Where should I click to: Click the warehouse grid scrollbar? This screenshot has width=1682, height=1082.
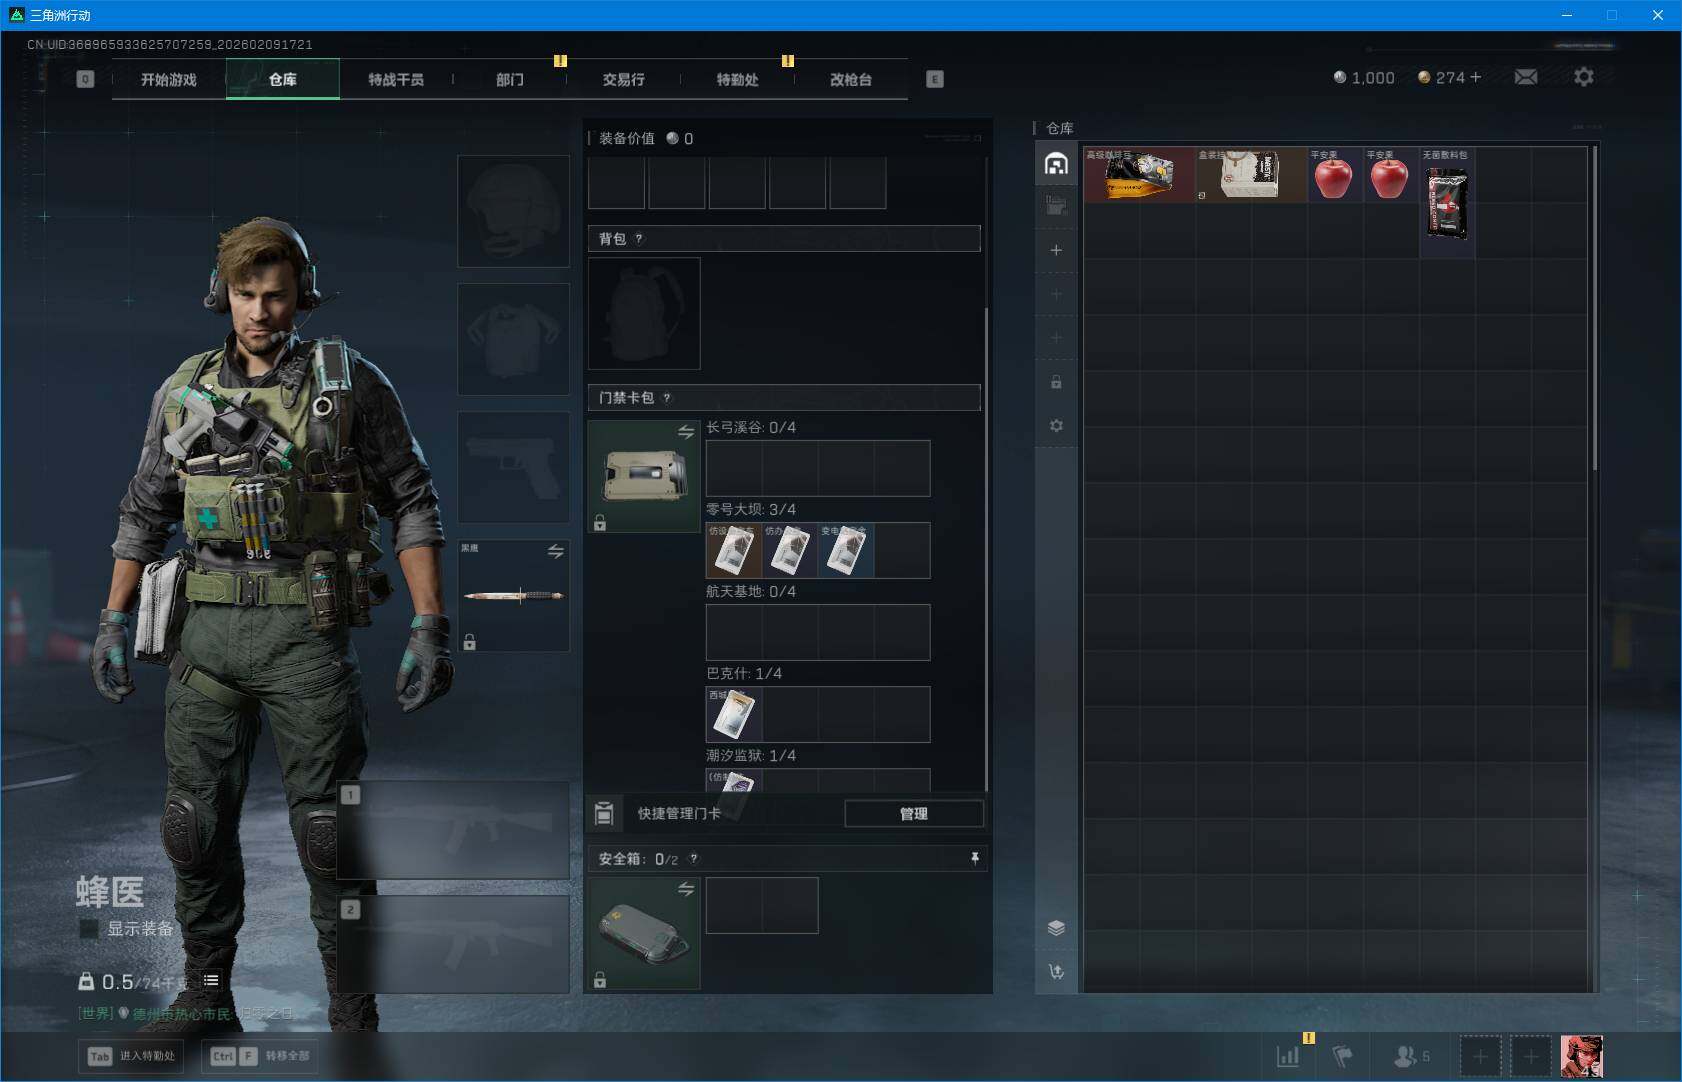coord(1594,310)
